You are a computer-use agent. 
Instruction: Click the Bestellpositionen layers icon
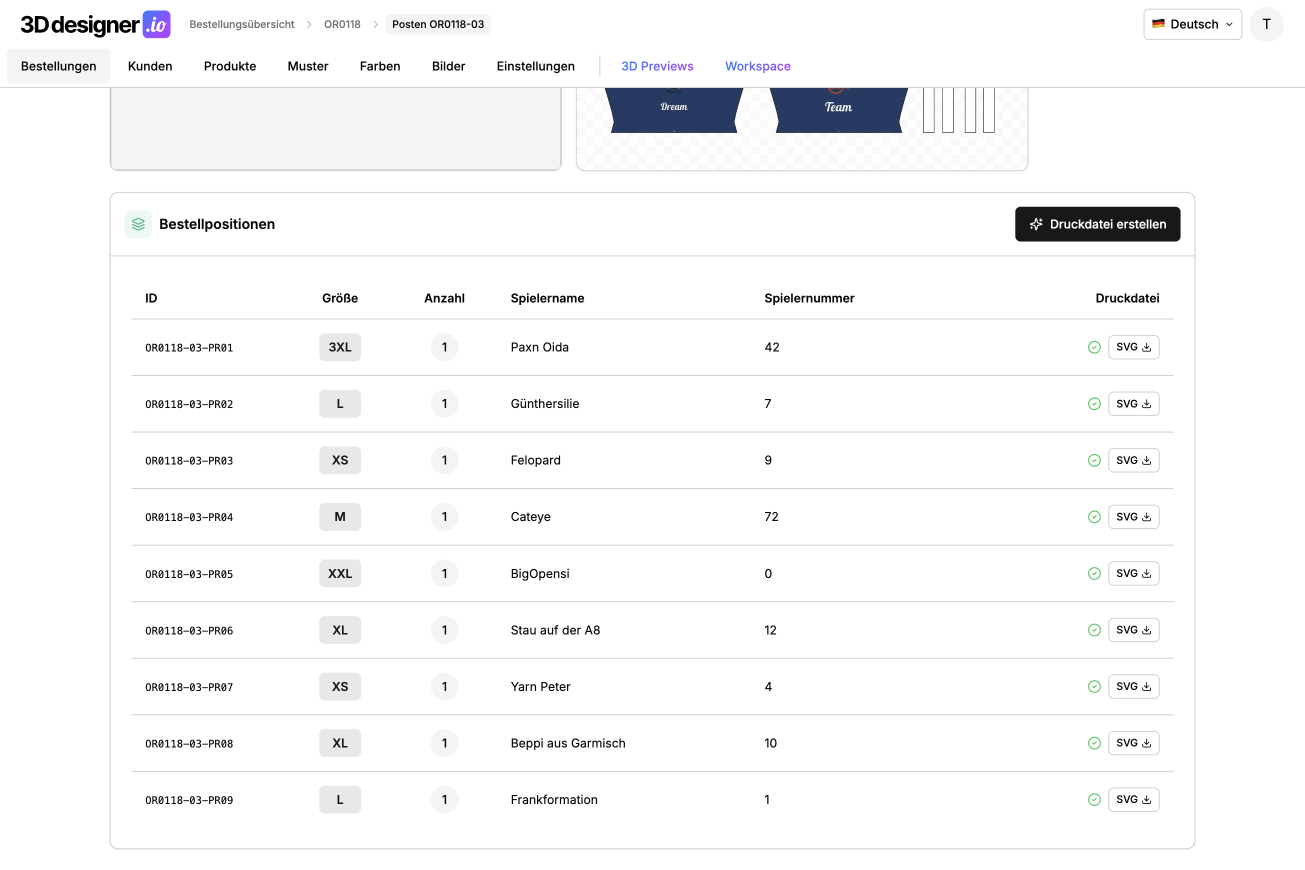[138, 224]
